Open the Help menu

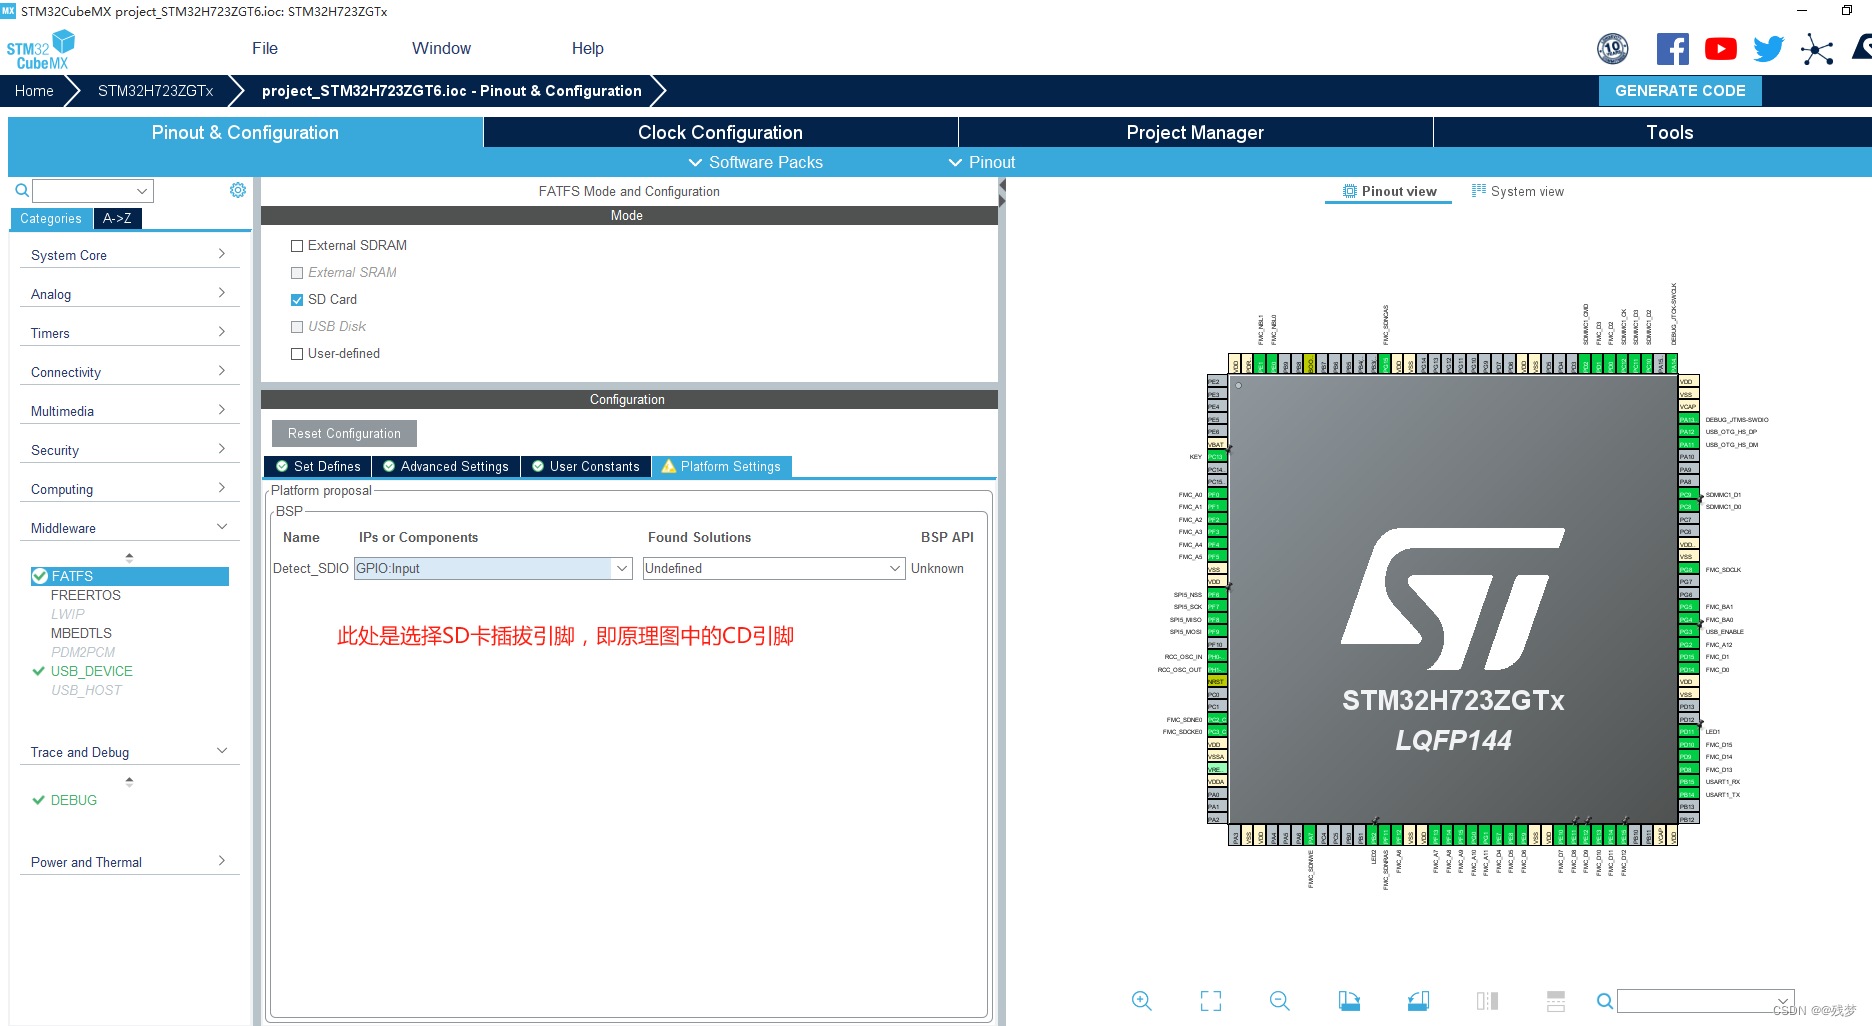pos(587,48)
